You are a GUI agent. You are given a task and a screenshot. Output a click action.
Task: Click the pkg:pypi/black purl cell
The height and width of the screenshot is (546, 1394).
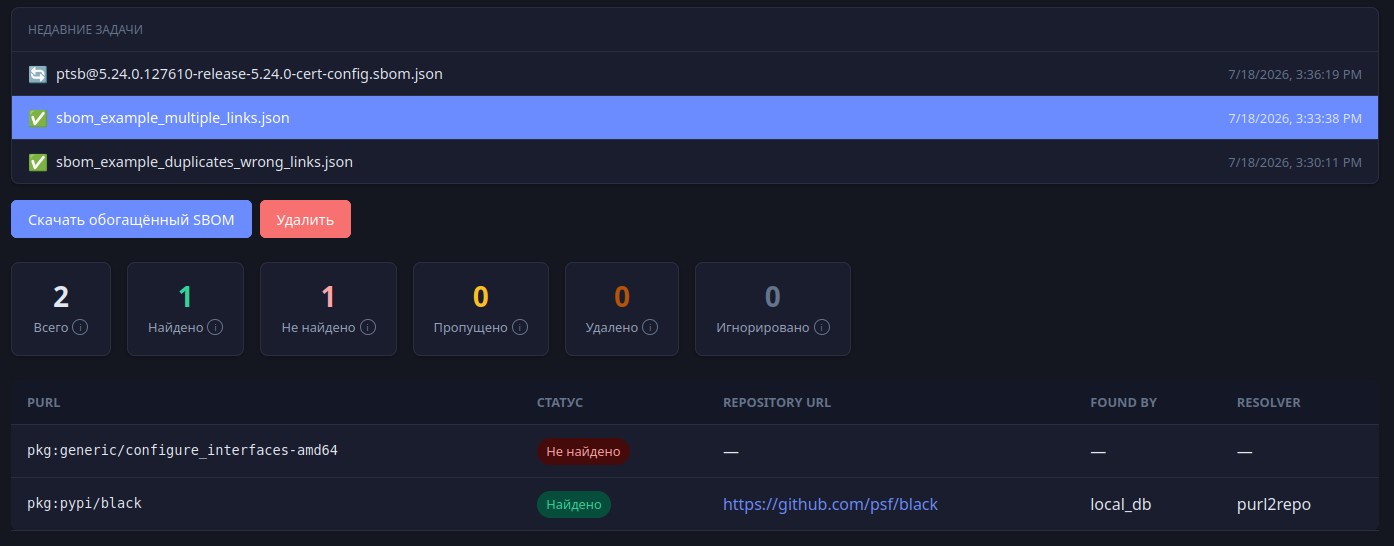click(x=84, y=504)
